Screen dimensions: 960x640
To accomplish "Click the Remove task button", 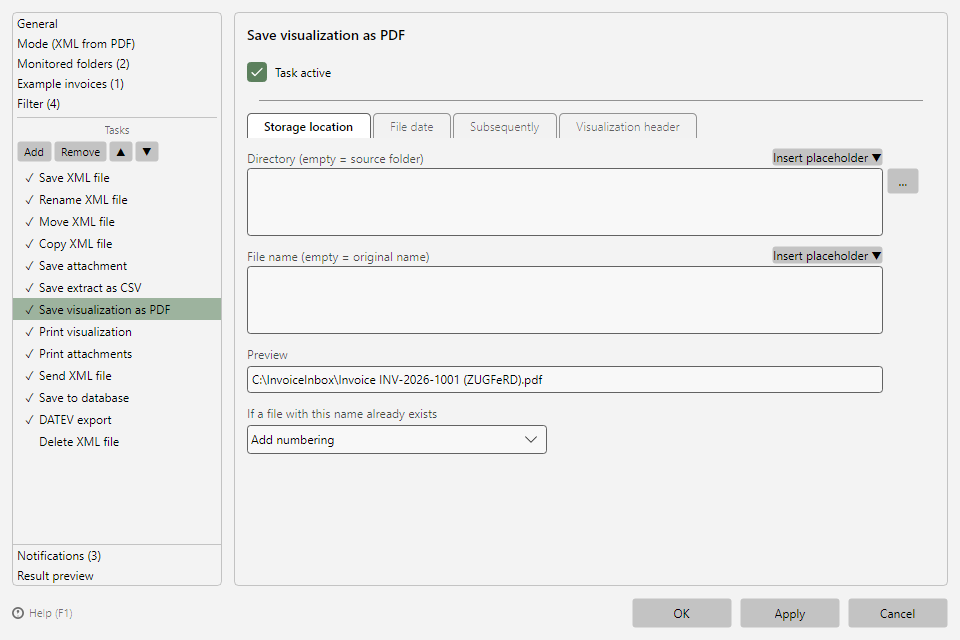I will tap(80, 152).
